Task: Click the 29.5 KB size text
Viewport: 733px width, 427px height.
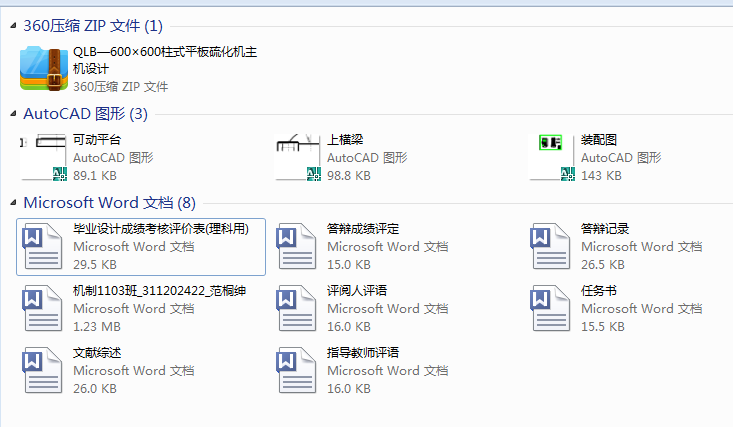Action: coord(95,264)
